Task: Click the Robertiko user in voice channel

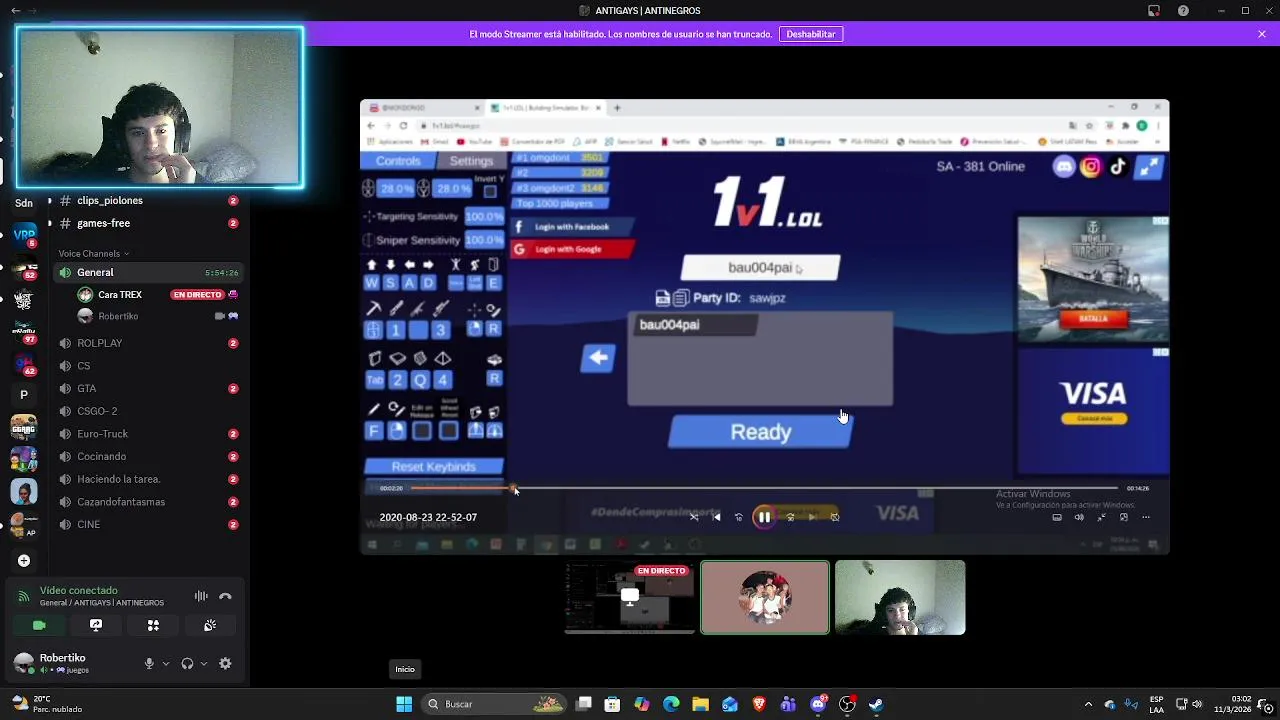Action: click(x=158, y=316)
